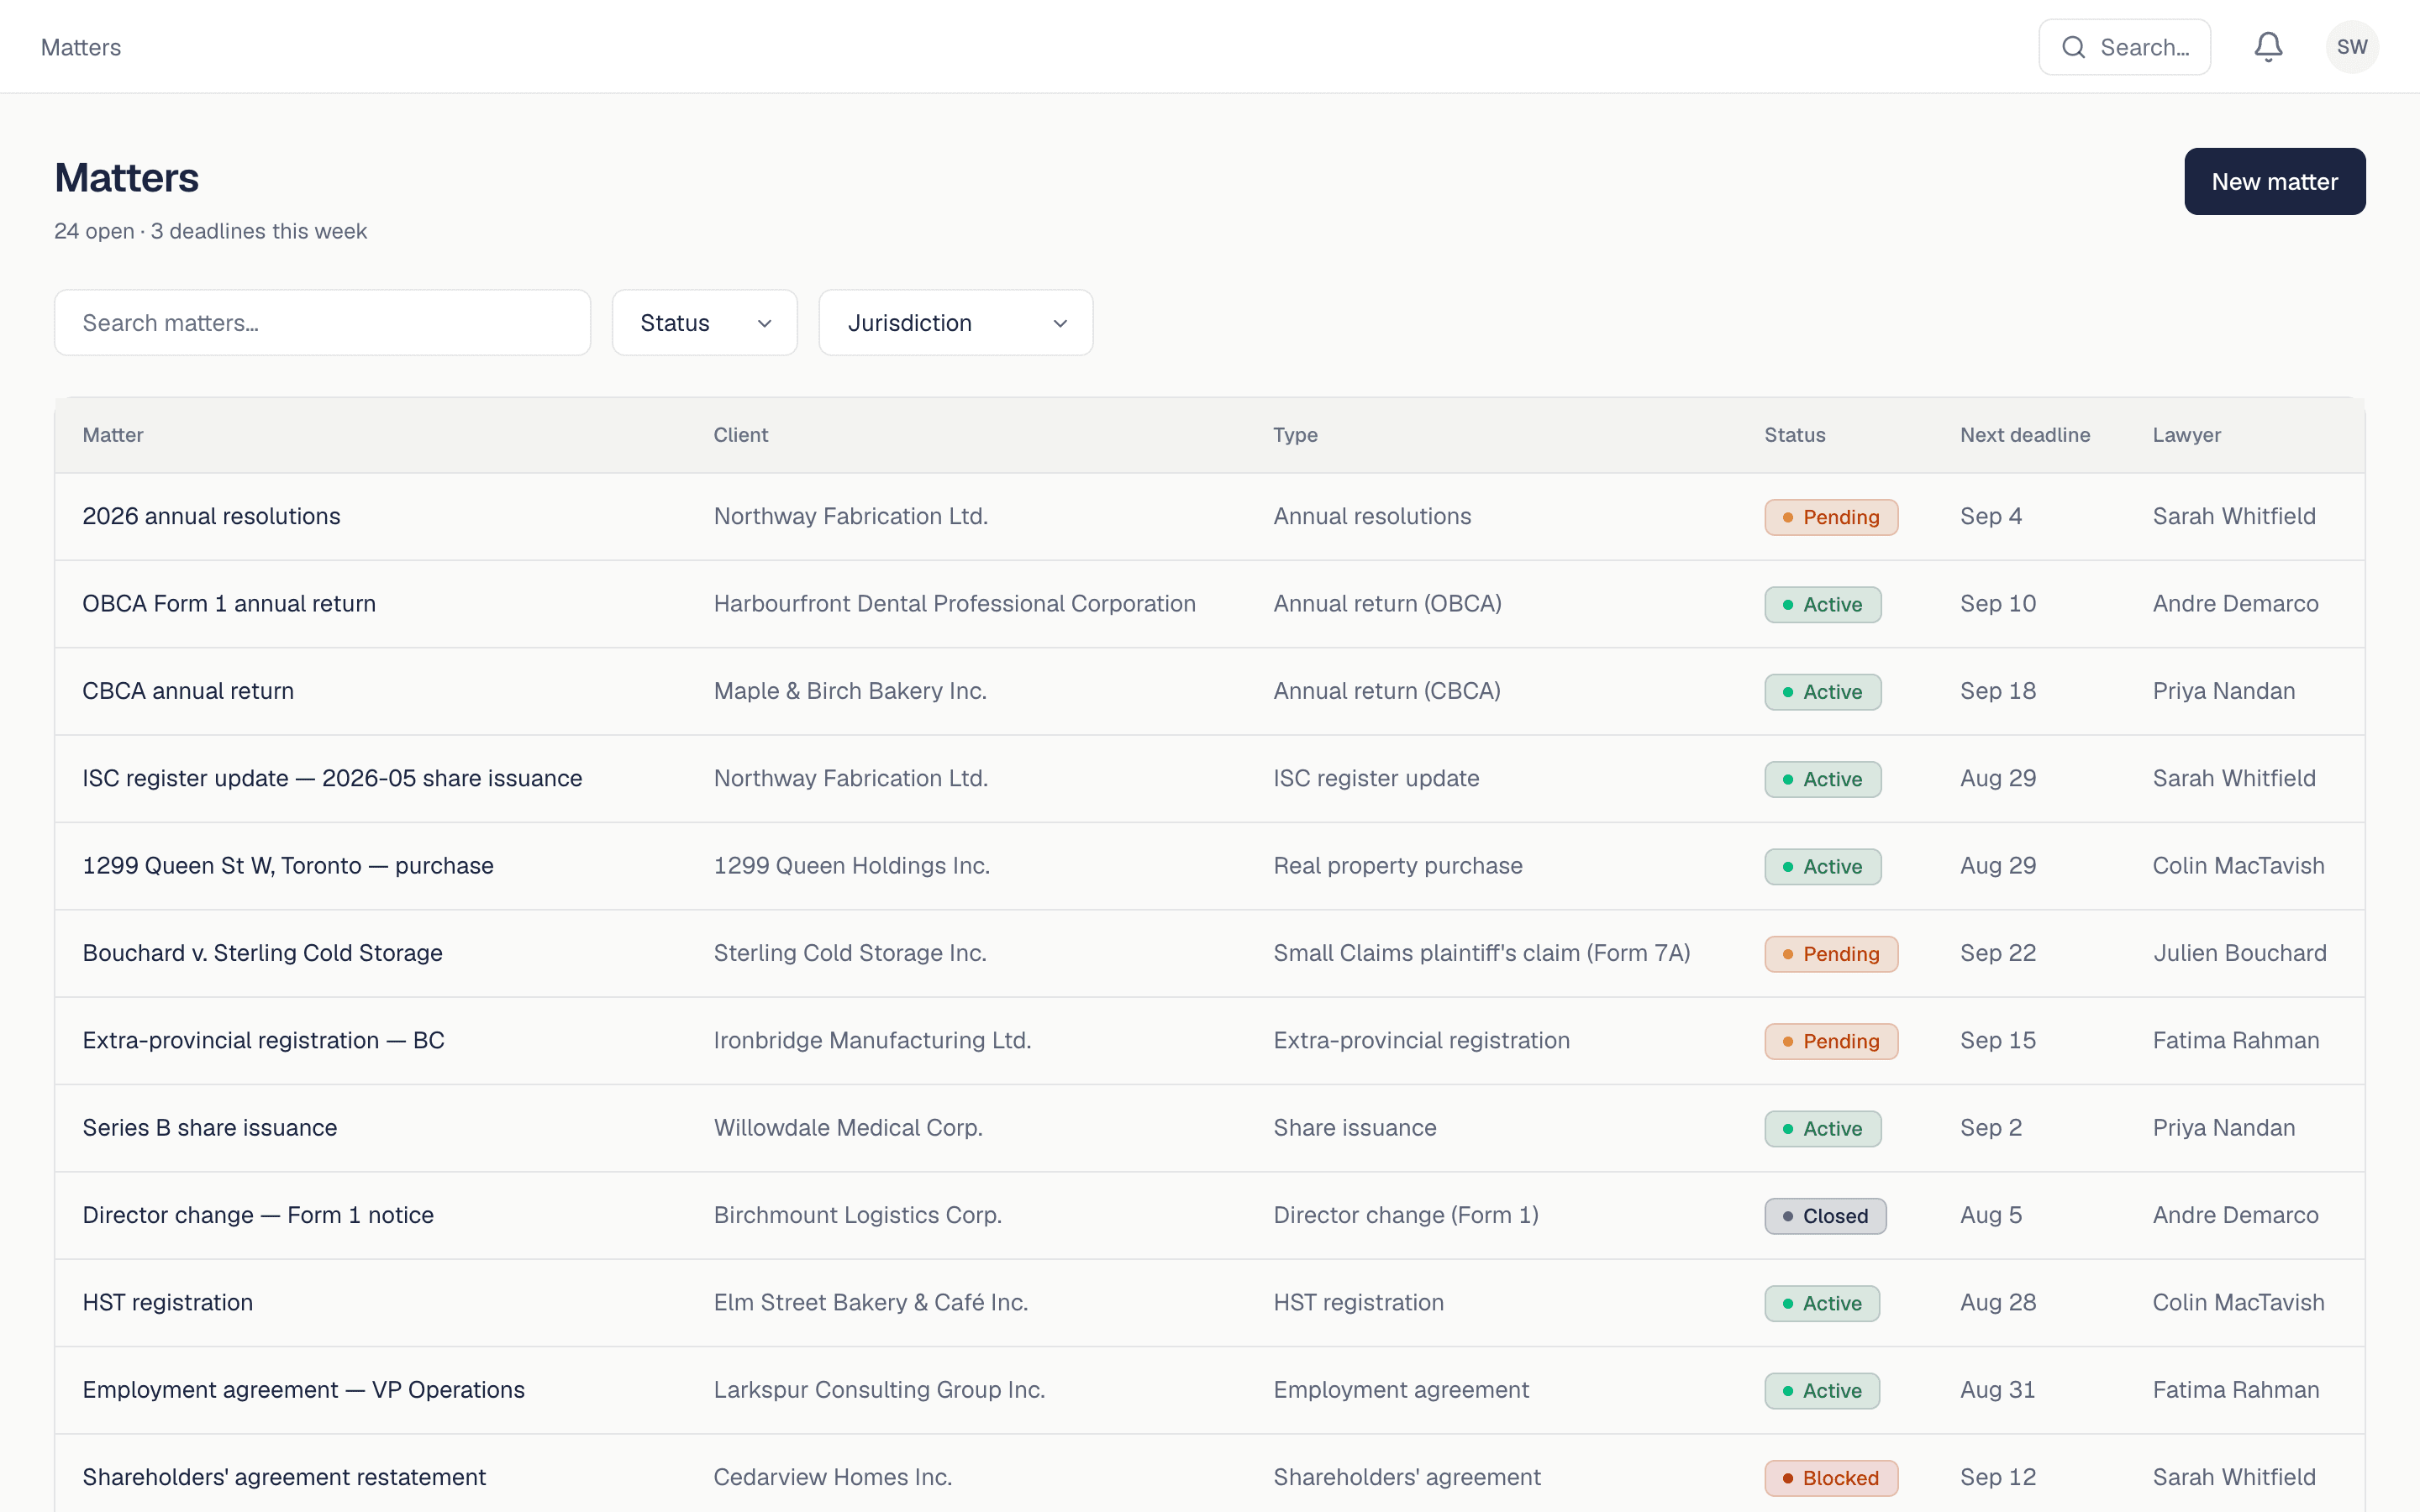Open ISC register update share issuance matter

click(x=332, y=778)
